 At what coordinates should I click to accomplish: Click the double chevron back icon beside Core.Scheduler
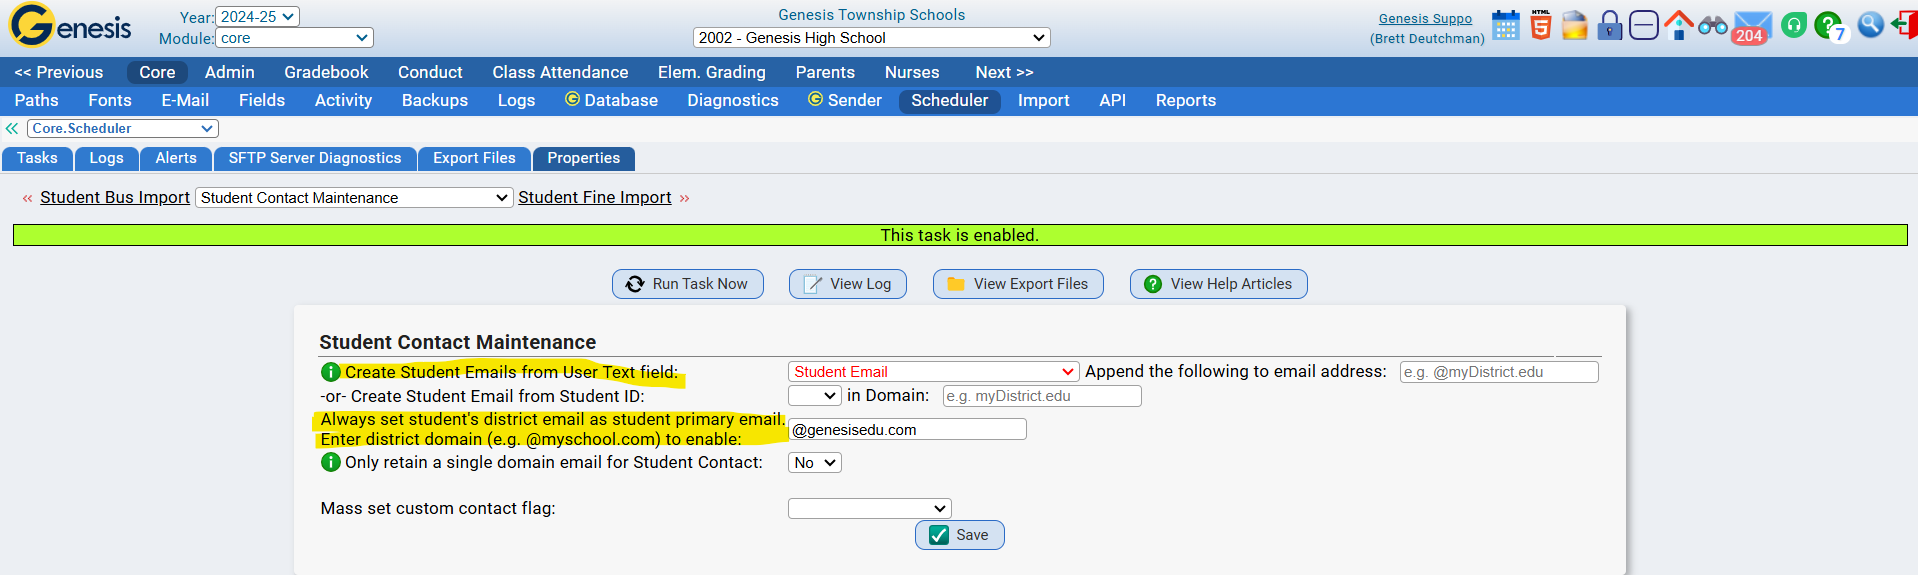pyautogui.click(x=12, y=128)
